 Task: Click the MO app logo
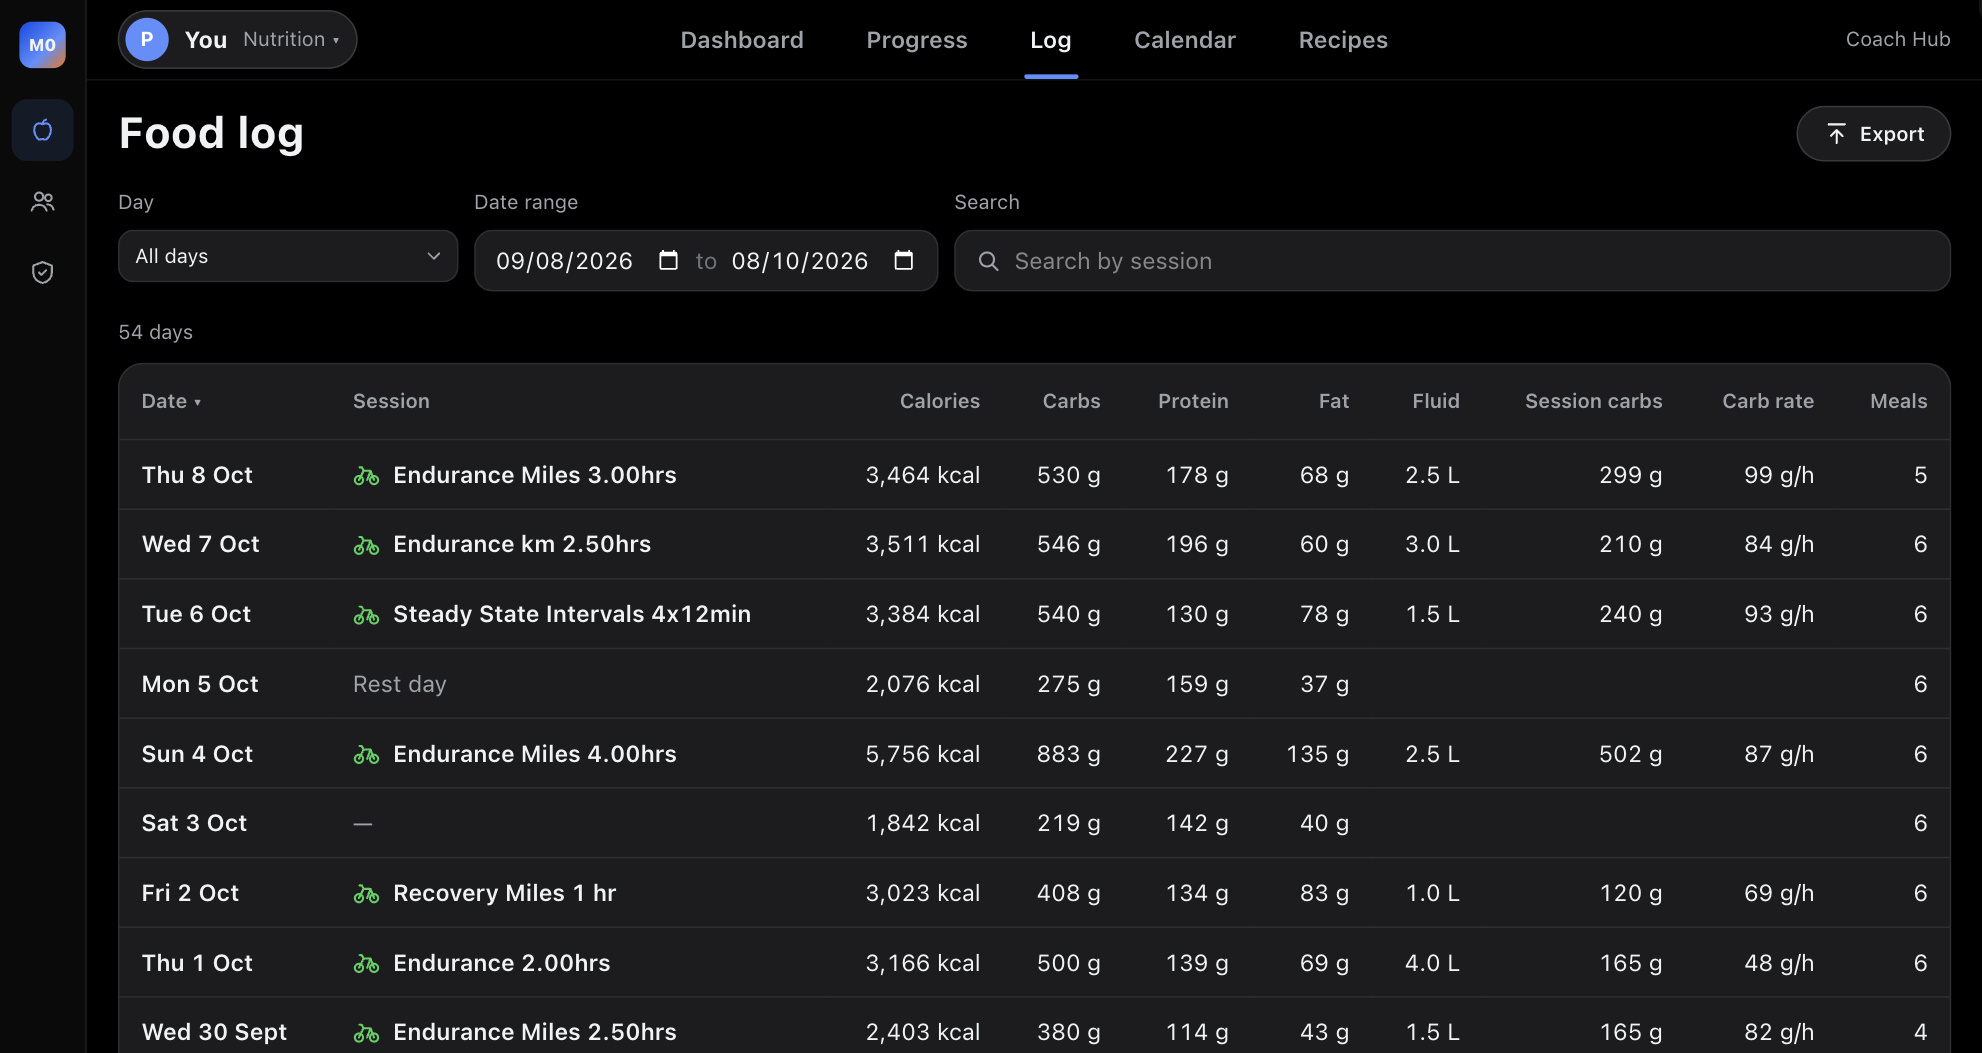pos(42,45)
